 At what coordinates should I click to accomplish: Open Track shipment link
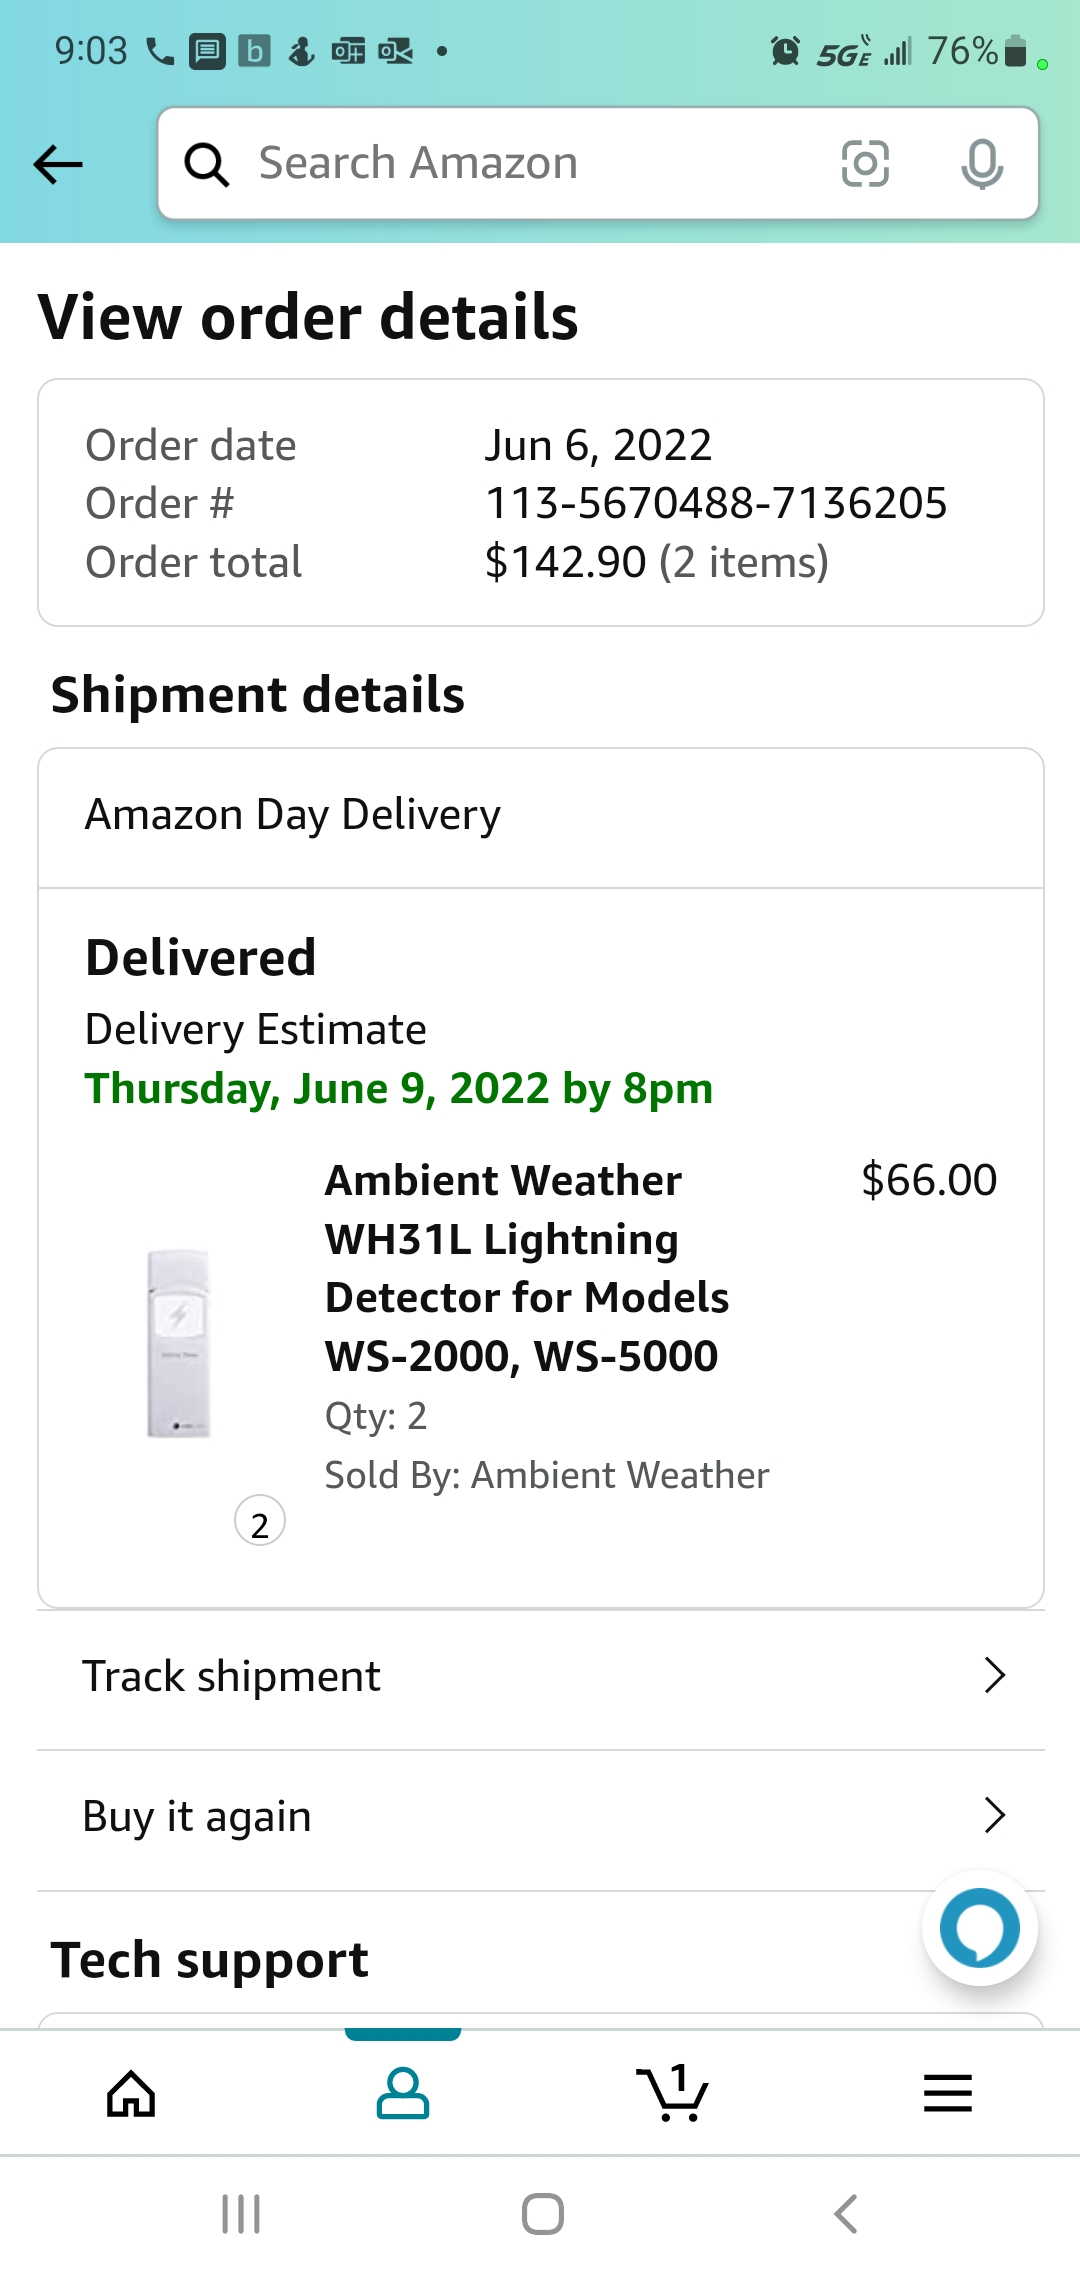[x=232, y=1676]
